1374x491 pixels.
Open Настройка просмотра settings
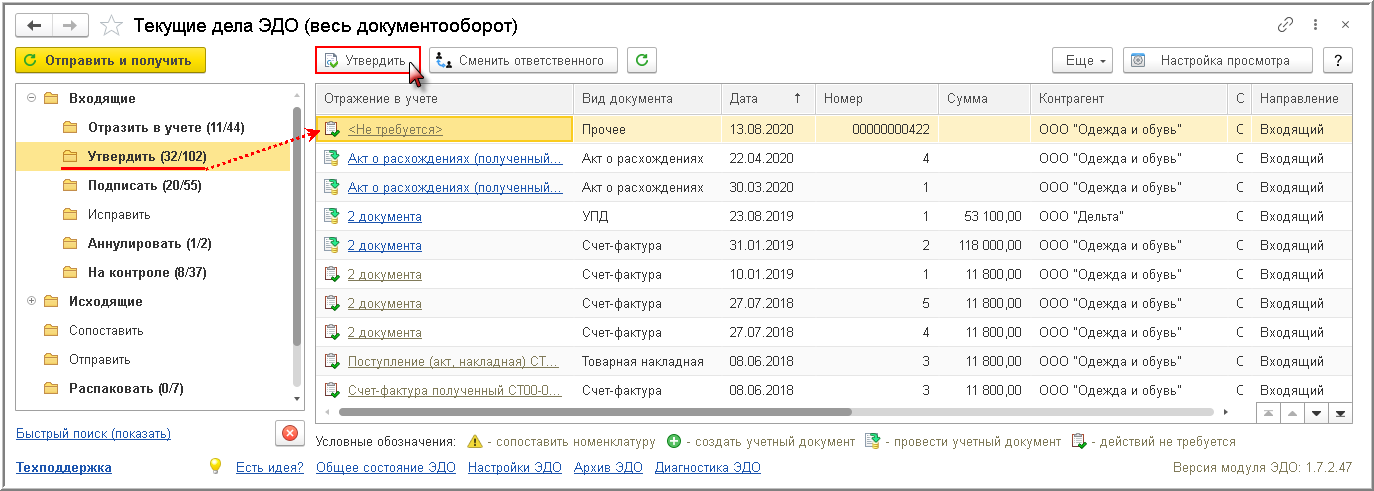pos(1216,60)
